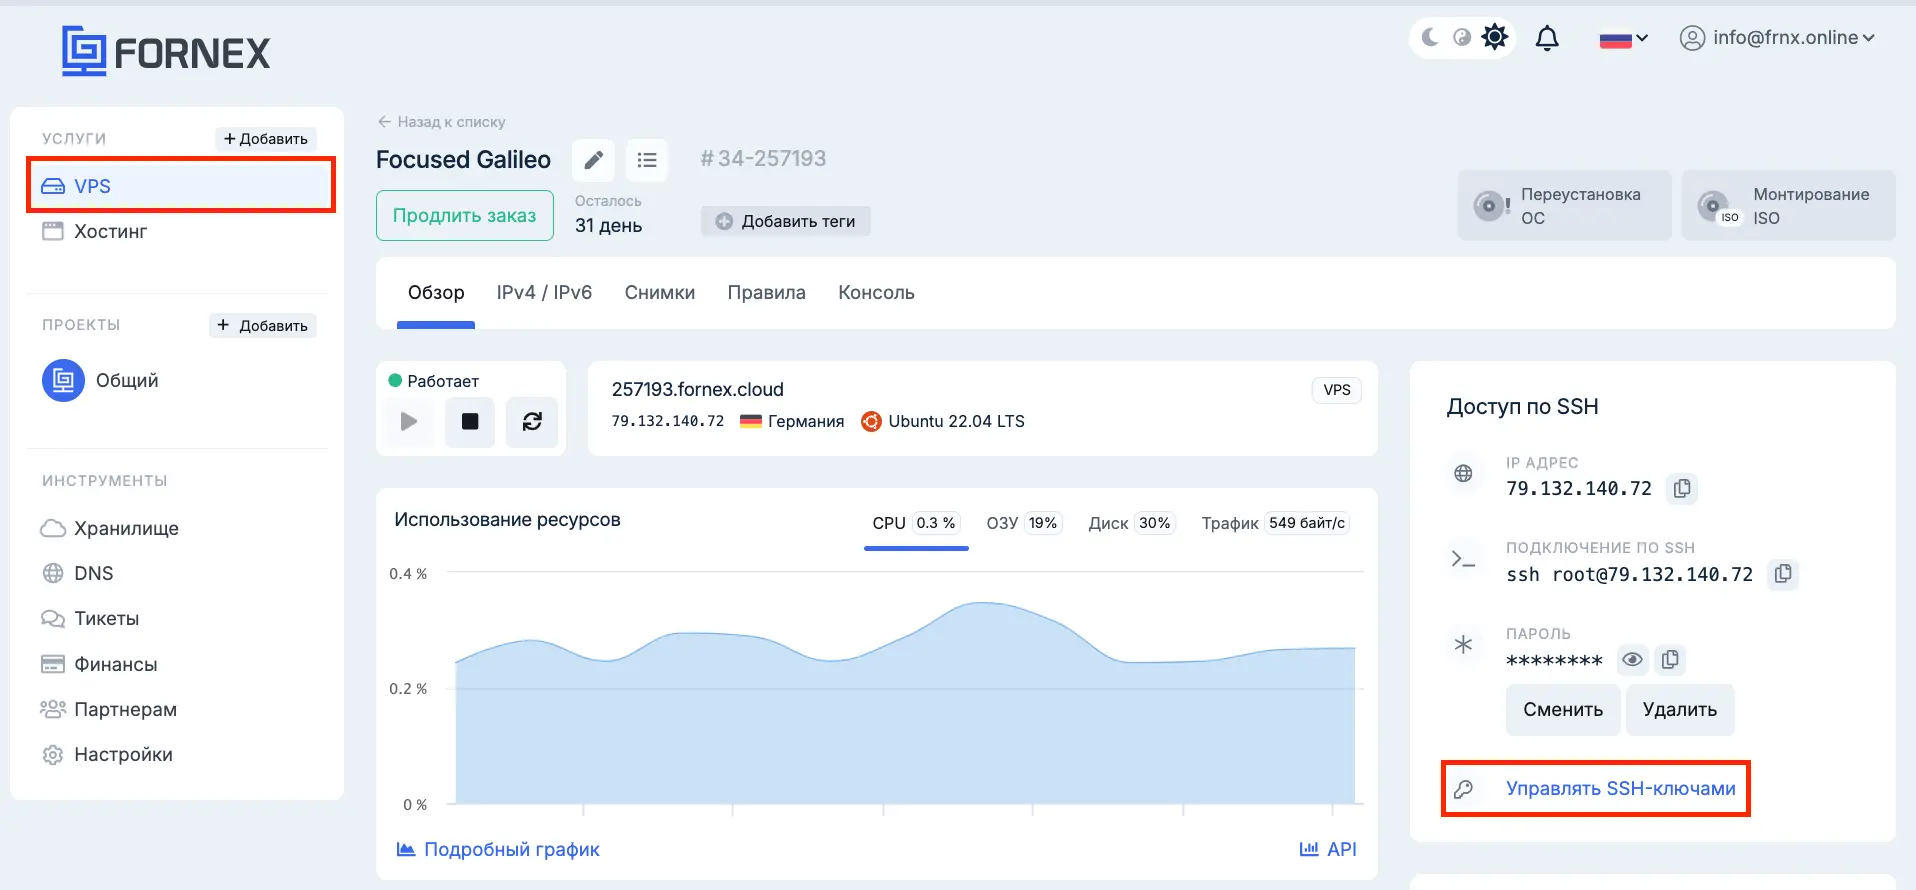Open Управлять SSH-ключами link
This screenshot has width=1916, height=890.
click(x=1620, y=788)
